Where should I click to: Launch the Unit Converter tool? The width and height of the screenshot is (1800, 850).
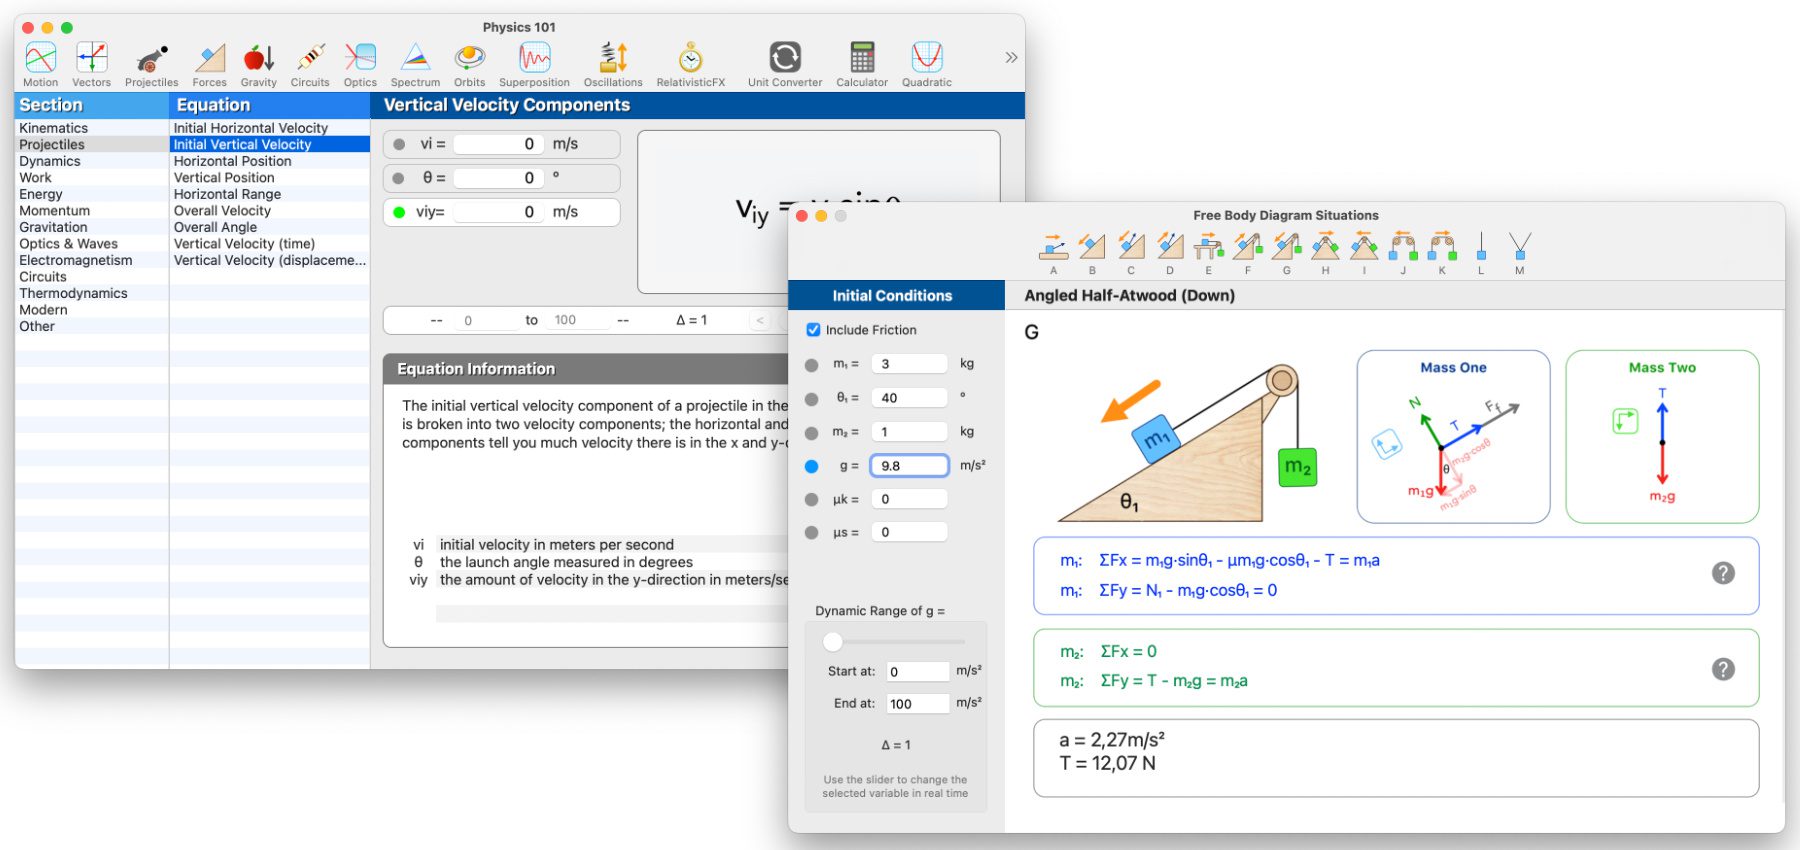pos(784,64)
